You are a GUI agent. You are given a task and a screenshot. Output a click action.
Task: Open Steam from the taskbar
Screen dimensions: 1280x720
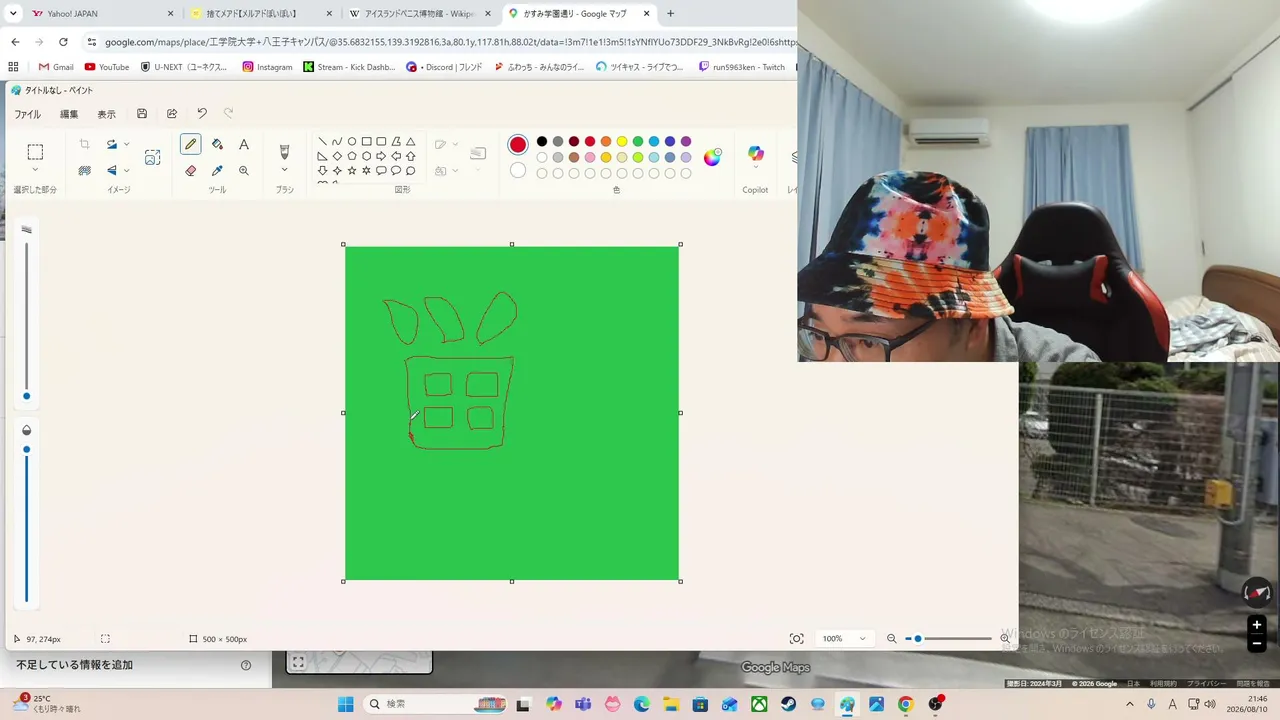click(789, 704)
